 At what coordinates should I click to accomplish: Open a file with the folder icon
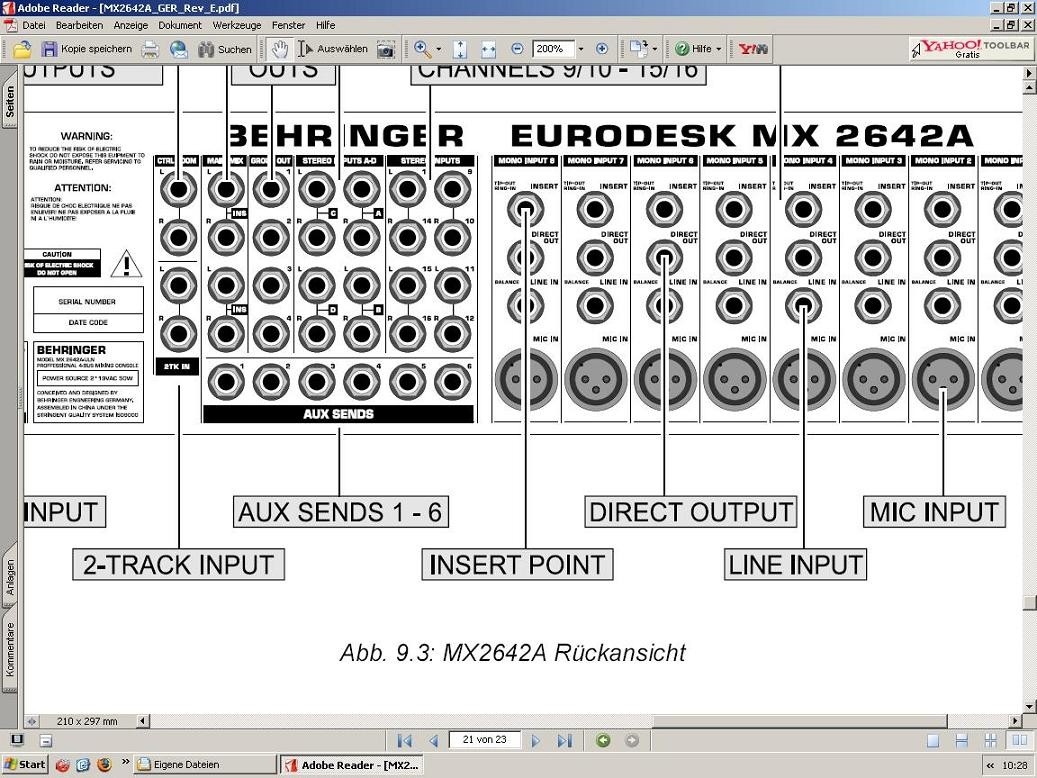coord(22,49)
